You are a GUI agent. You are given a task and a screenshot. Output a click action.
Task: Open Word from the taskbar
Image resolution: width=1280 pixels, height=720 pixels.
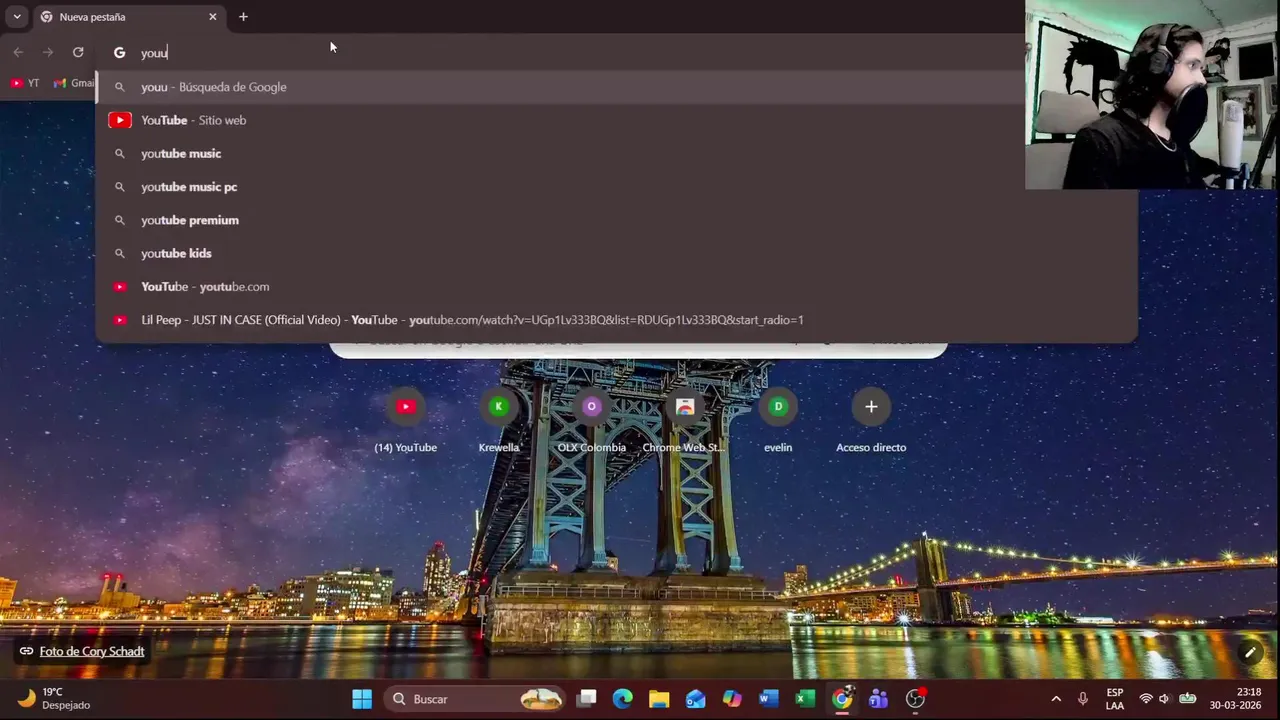768,699
